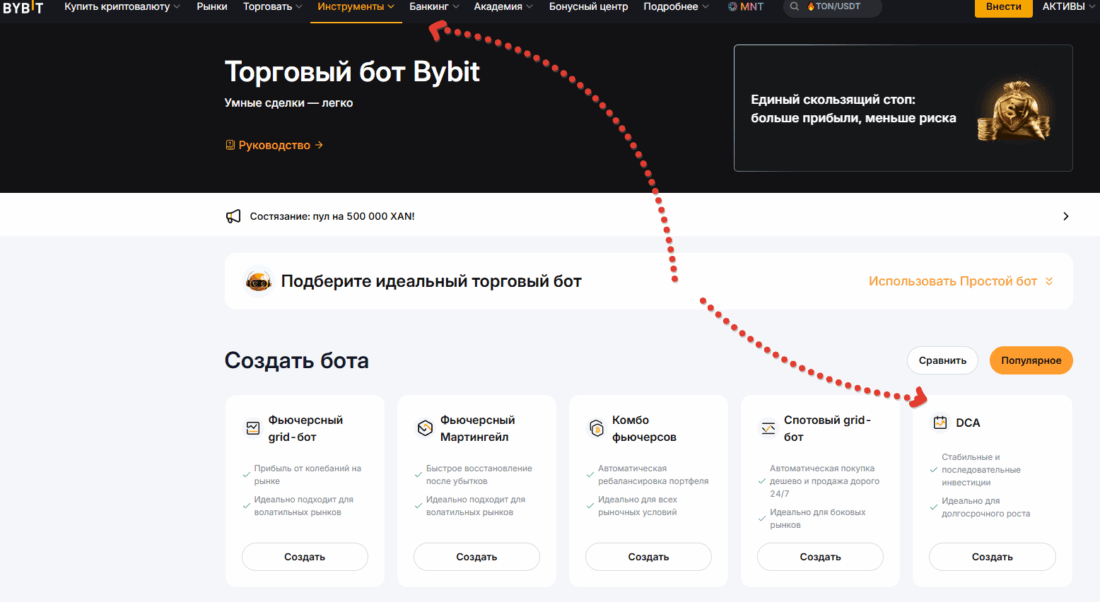The image size is (1100, 602).
Task: Expand Купить криптовалюту menu
Action: click(121, 6)
